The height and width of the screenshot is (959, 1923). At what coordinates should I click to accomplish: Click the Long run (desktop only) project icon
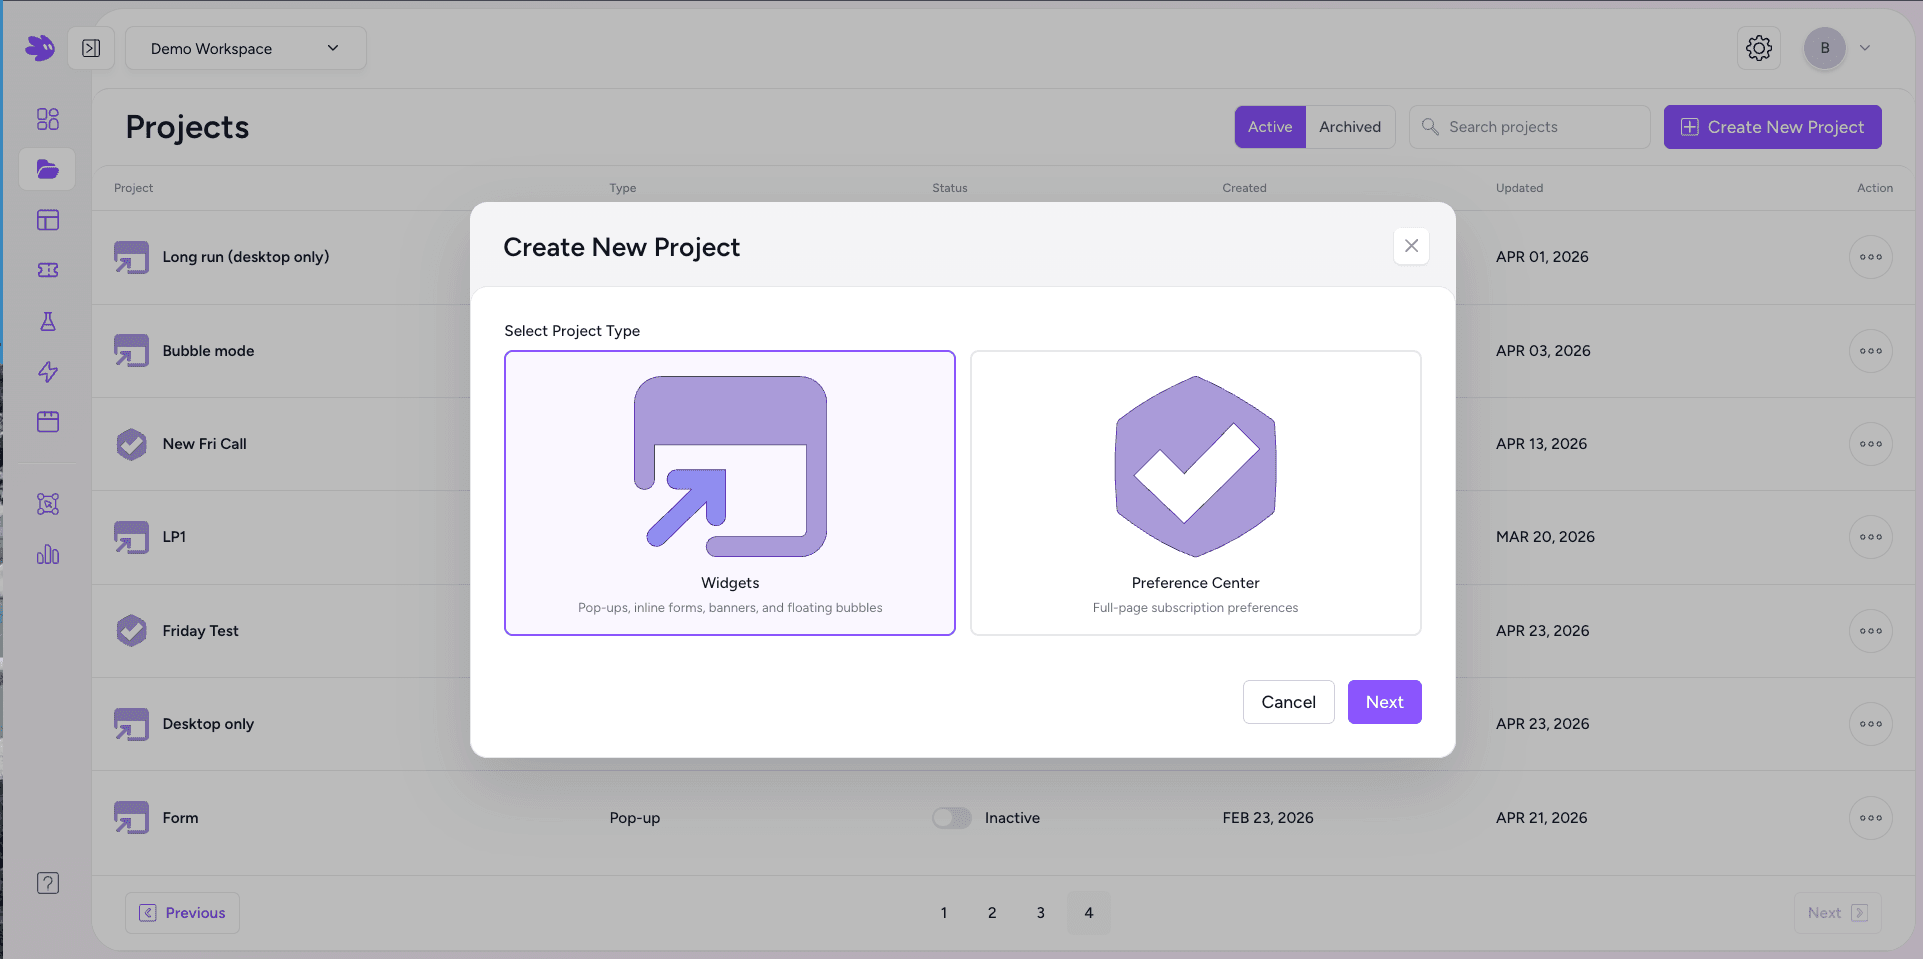[131, 257]
